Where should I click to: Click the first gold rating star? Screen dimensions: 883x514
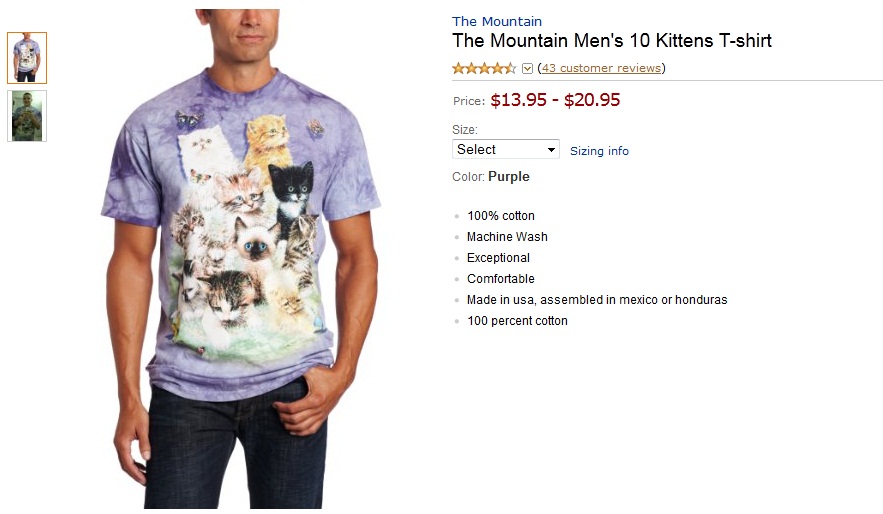458,68
